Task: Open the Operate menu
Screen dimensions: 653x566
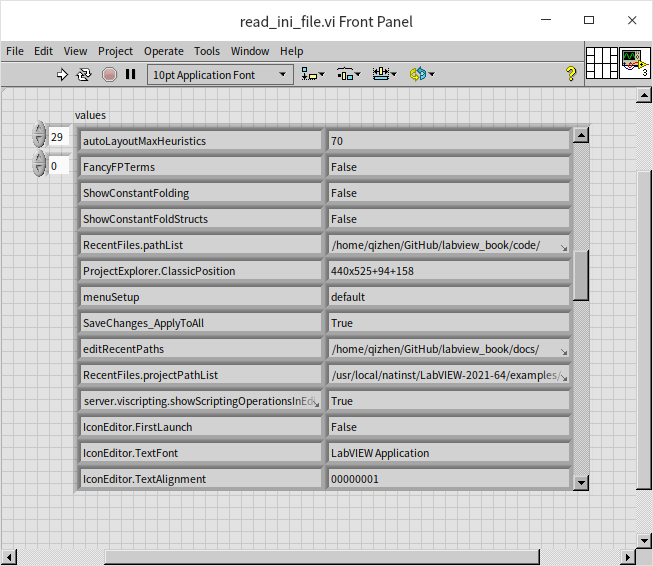Action: click(x=163, y=51)
